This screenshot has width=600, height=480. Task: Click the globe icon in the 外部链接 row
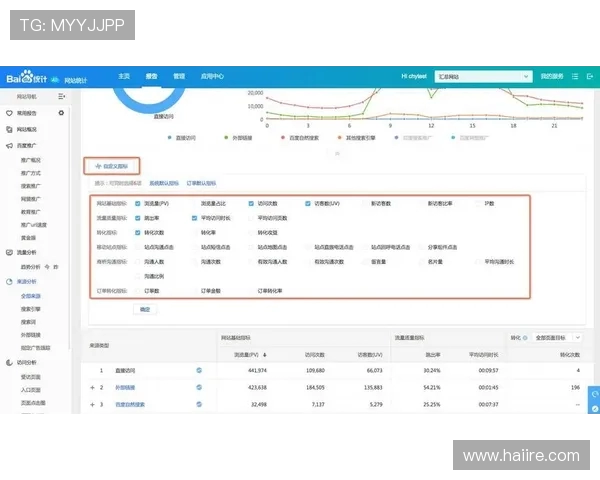click(199, 387)
